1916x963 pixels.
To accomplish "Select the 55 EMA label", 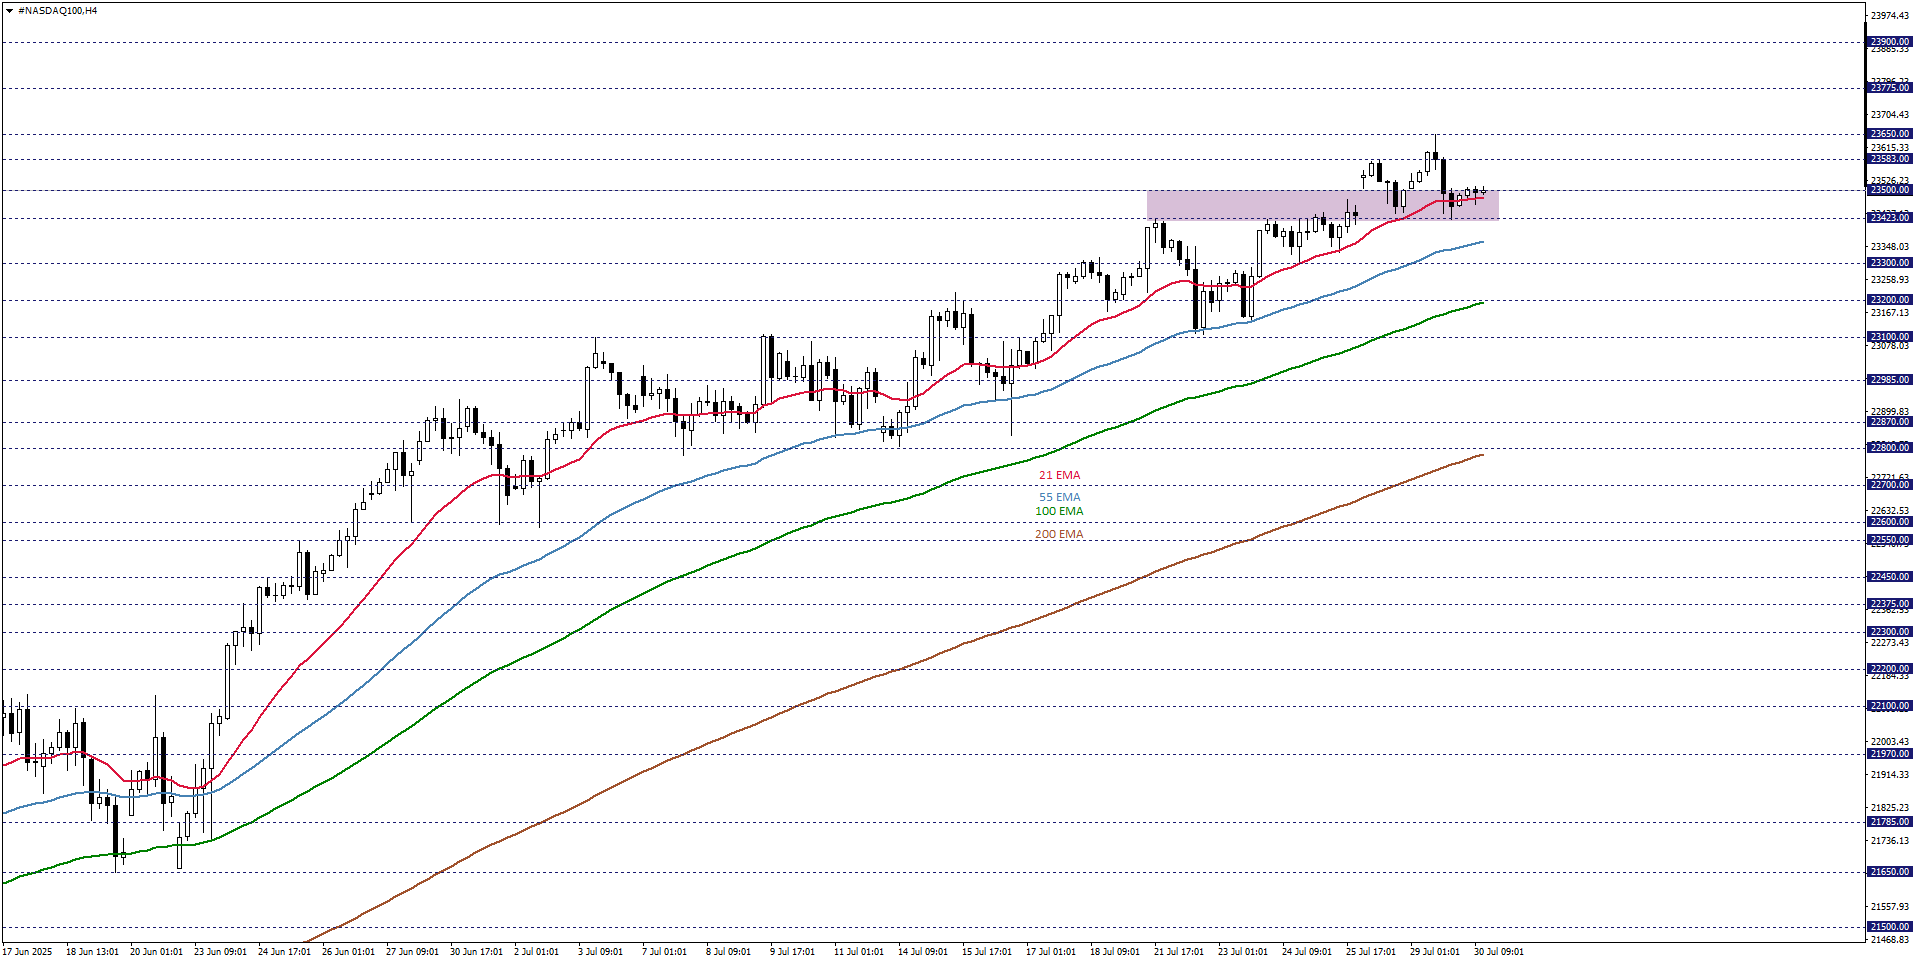I will click(1059, 497).
